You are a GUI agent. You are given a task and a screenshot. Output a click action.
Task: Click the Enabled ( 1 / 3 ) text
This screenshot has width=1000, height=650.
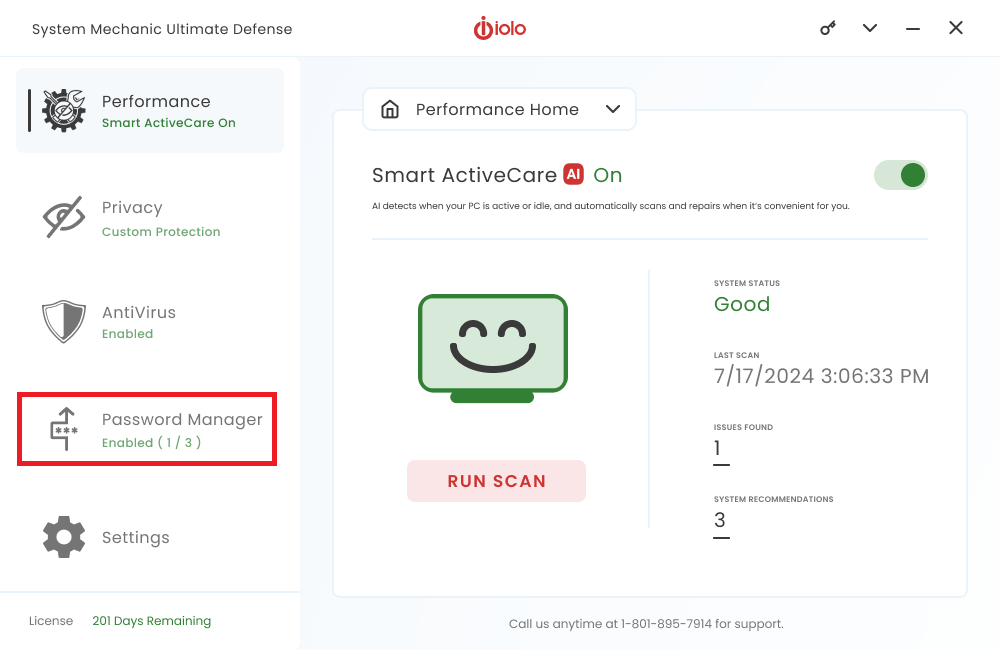(x=152, y=443)
